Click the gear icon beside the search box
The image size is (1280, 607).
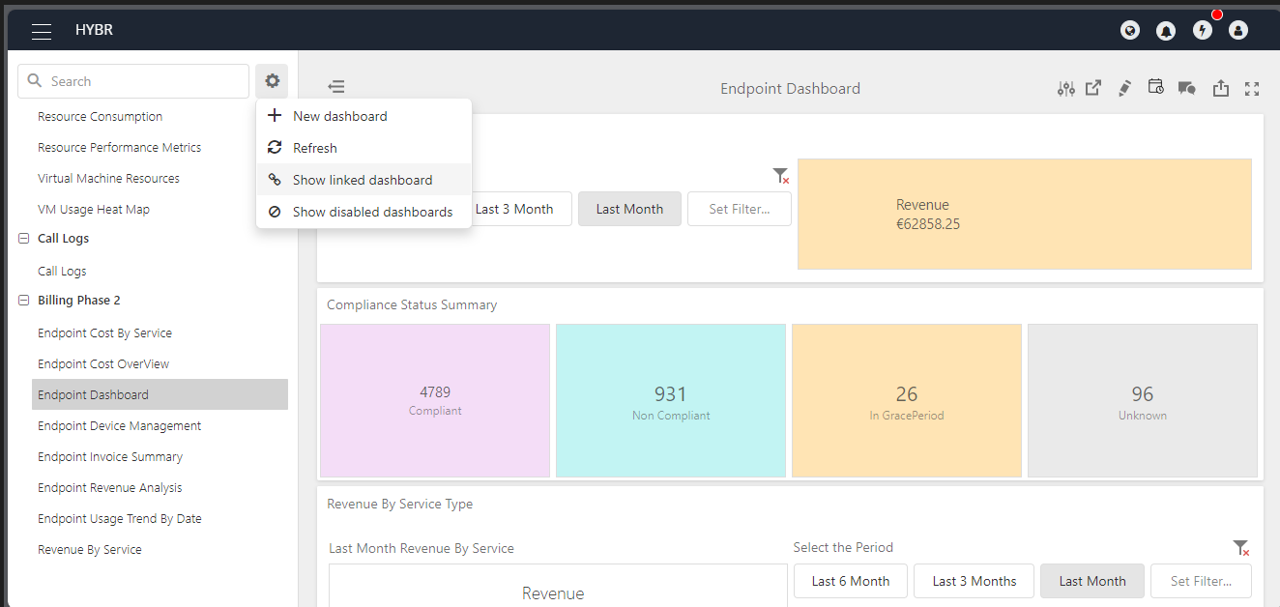[272, 81]
